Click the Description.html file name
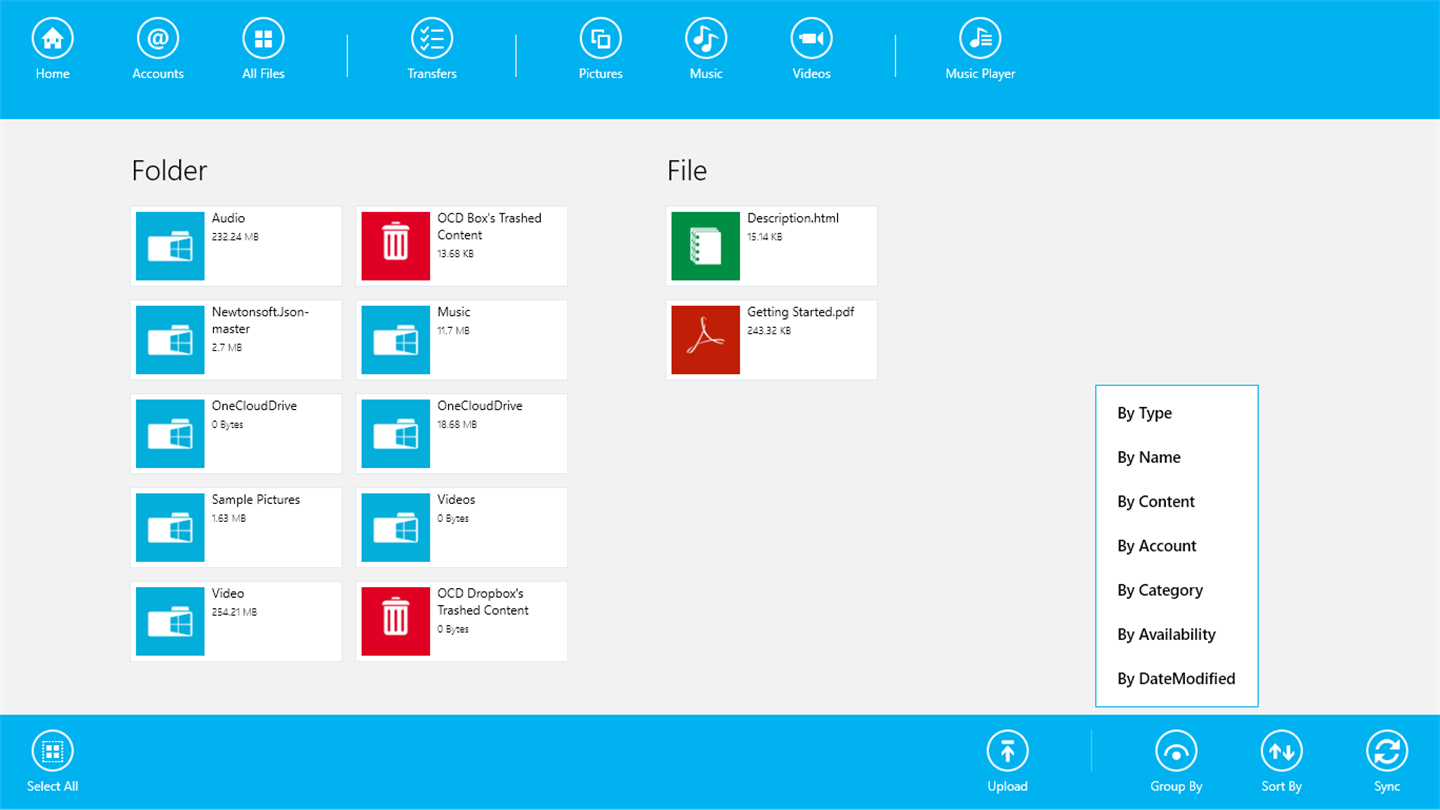1440x810 pixels. 793,218
